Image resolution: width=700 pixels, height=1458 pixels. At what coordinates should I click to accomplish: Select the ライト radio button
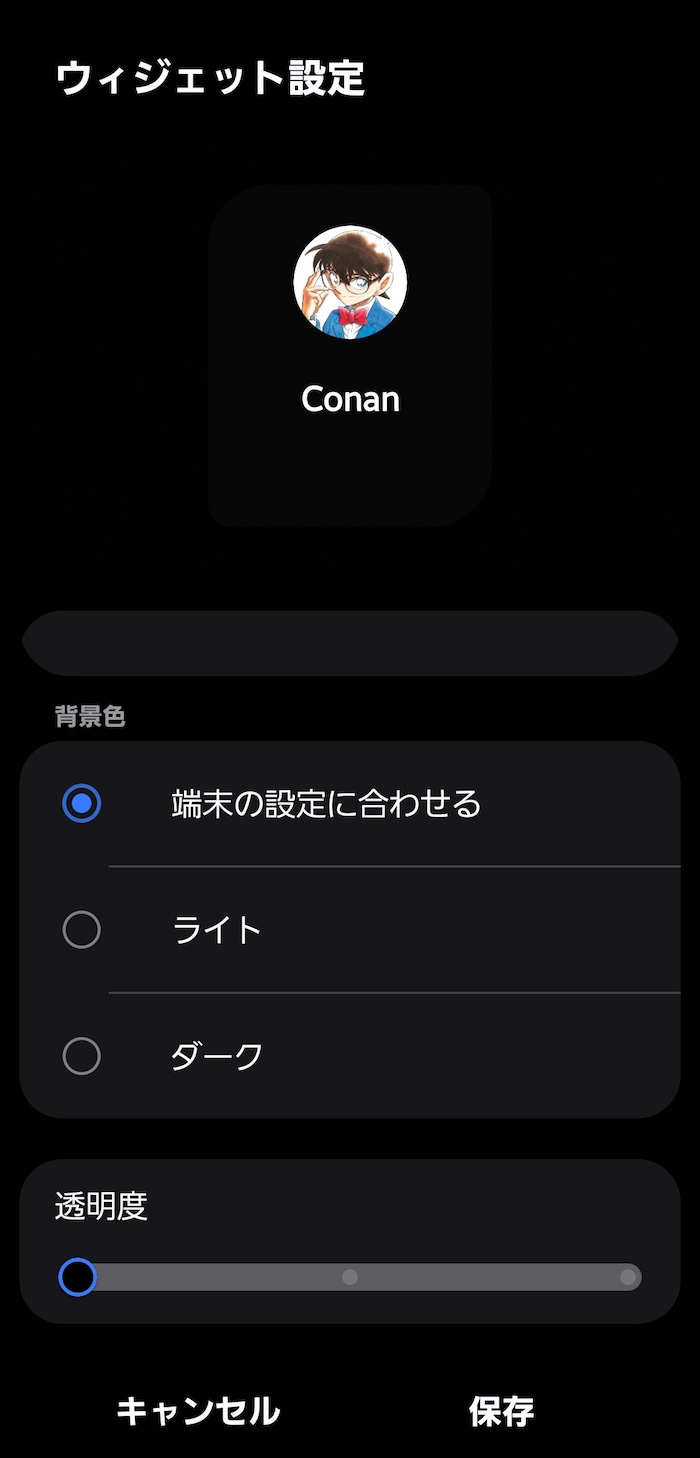point(81,930)
